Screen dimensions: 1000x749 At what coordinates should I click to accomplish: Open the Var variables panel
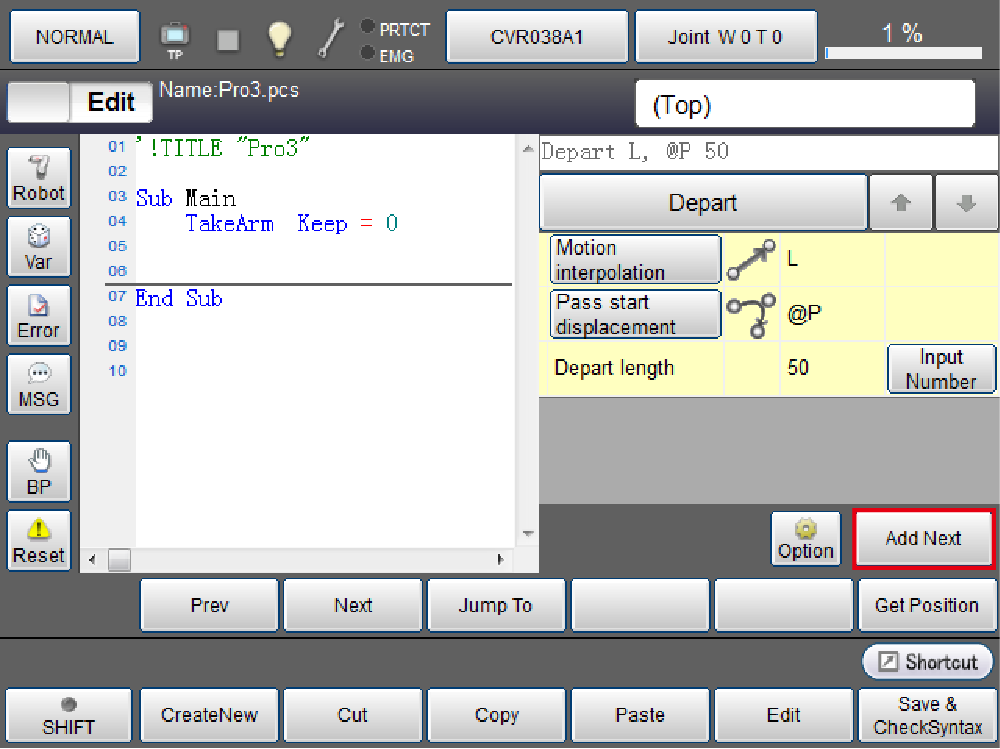(39, 247)
